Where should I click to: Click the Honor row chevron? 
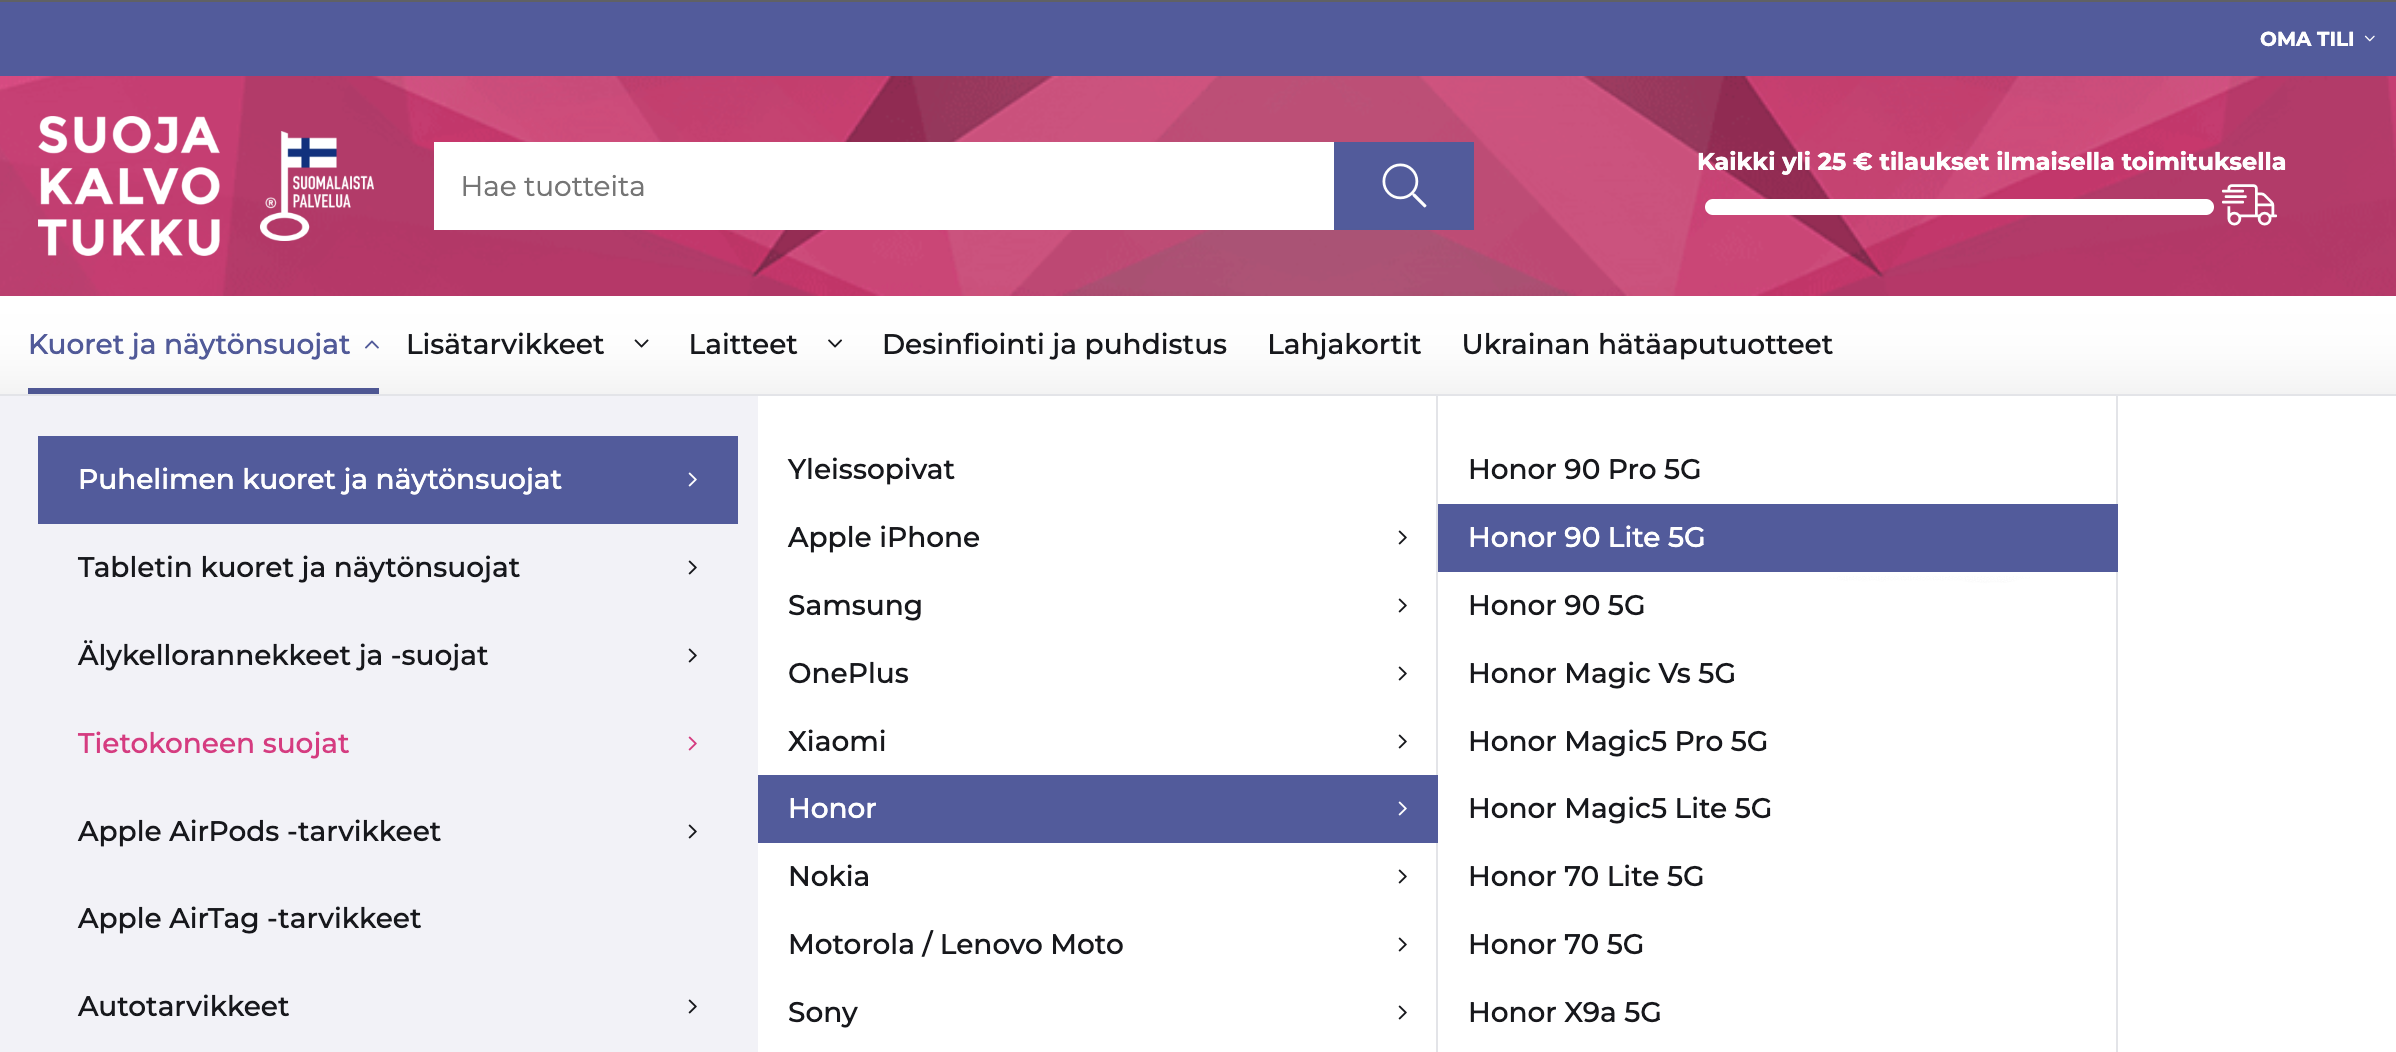(x=1402, y=809)
